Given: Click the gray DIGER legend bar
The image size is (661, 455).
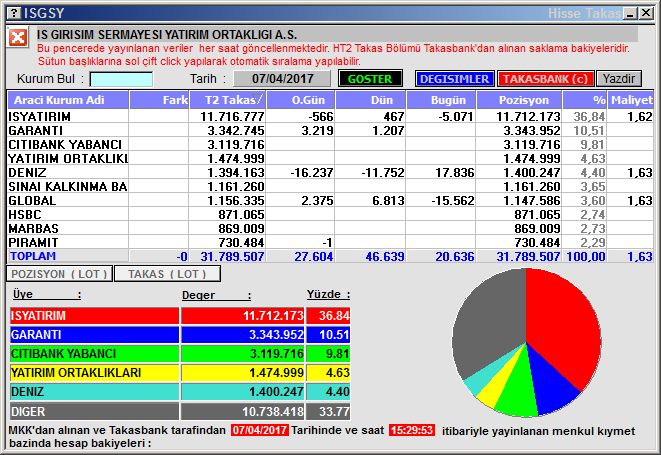Looking at the screenshot, I should click(94, 411).
